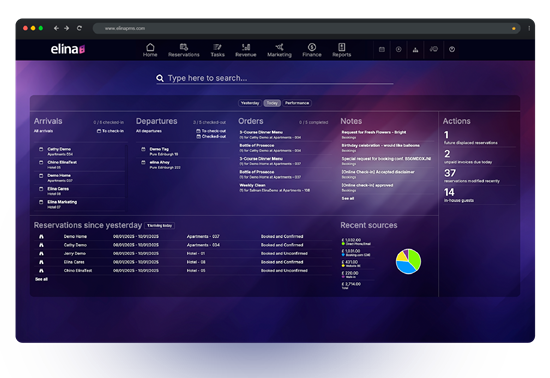Open the Weekly Clean order
This screenshot has width=550, height=378.
coord(275,188)
